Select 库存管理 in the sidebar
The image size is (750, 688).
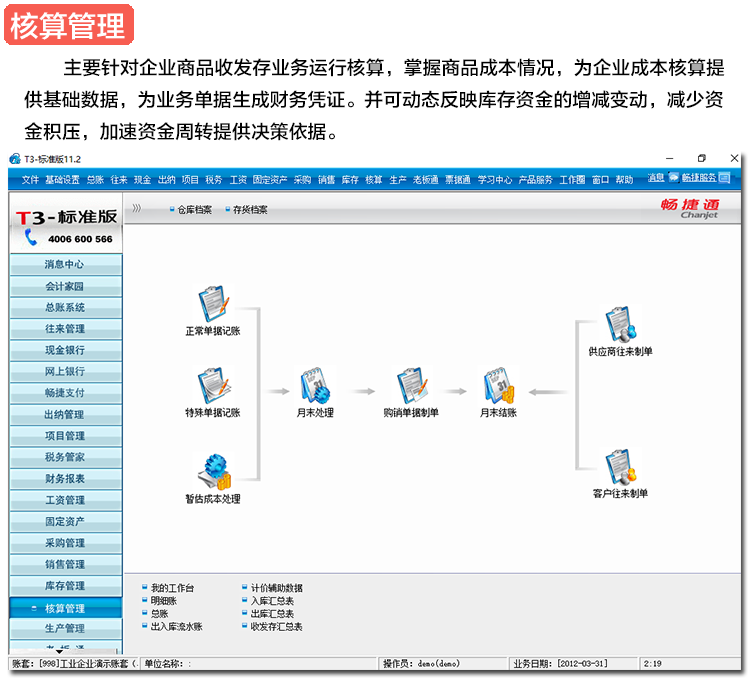pyautogui.click(x=65, y=586)
